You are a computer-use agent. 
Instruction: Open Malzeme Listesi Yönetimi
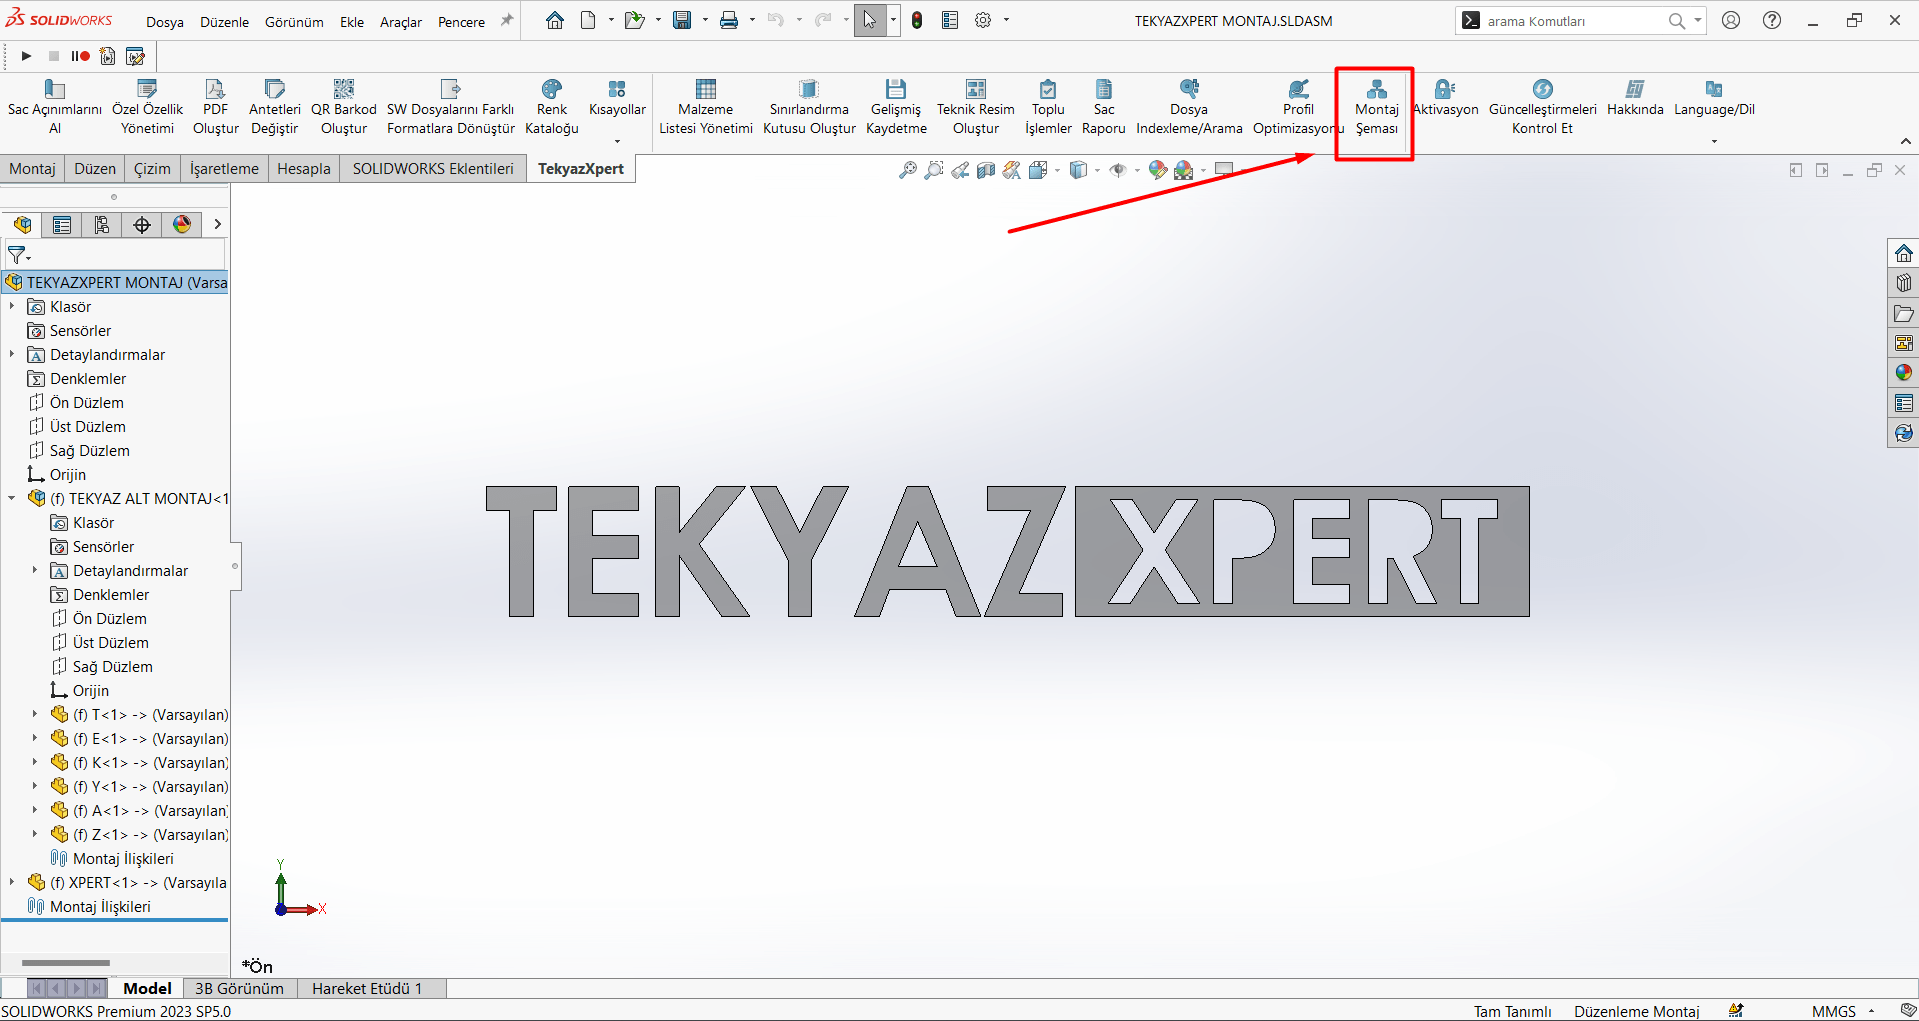pyautogui.click(x=706, y=107)
